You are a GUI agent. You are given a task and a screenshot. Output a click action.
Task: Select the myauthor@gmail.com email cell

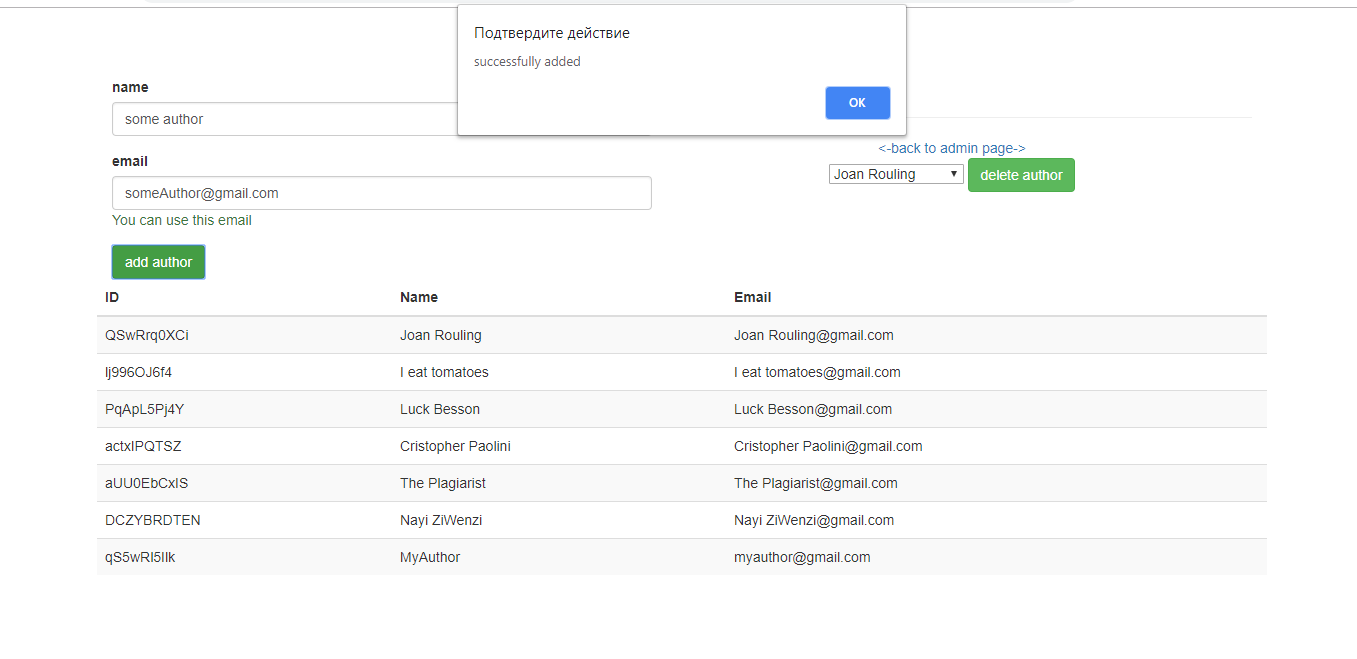tap(802, 557)
